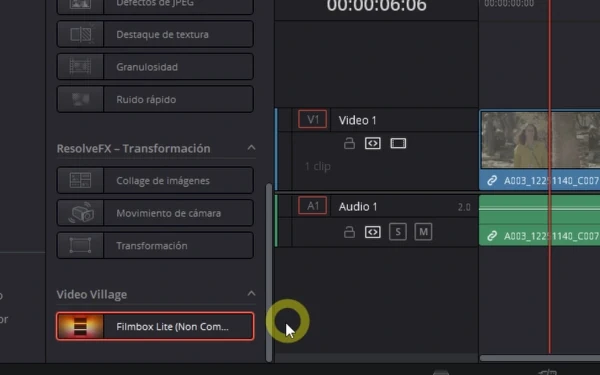Select the video clip thumbnail on V1
The height and width of the screenshot is (375, 600).
tap(540, 140)
